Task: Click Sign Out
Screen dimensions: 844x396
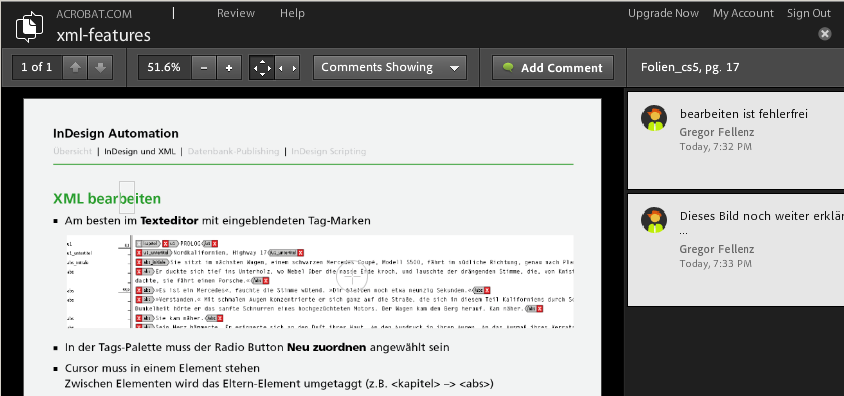Action: point(808,13)
